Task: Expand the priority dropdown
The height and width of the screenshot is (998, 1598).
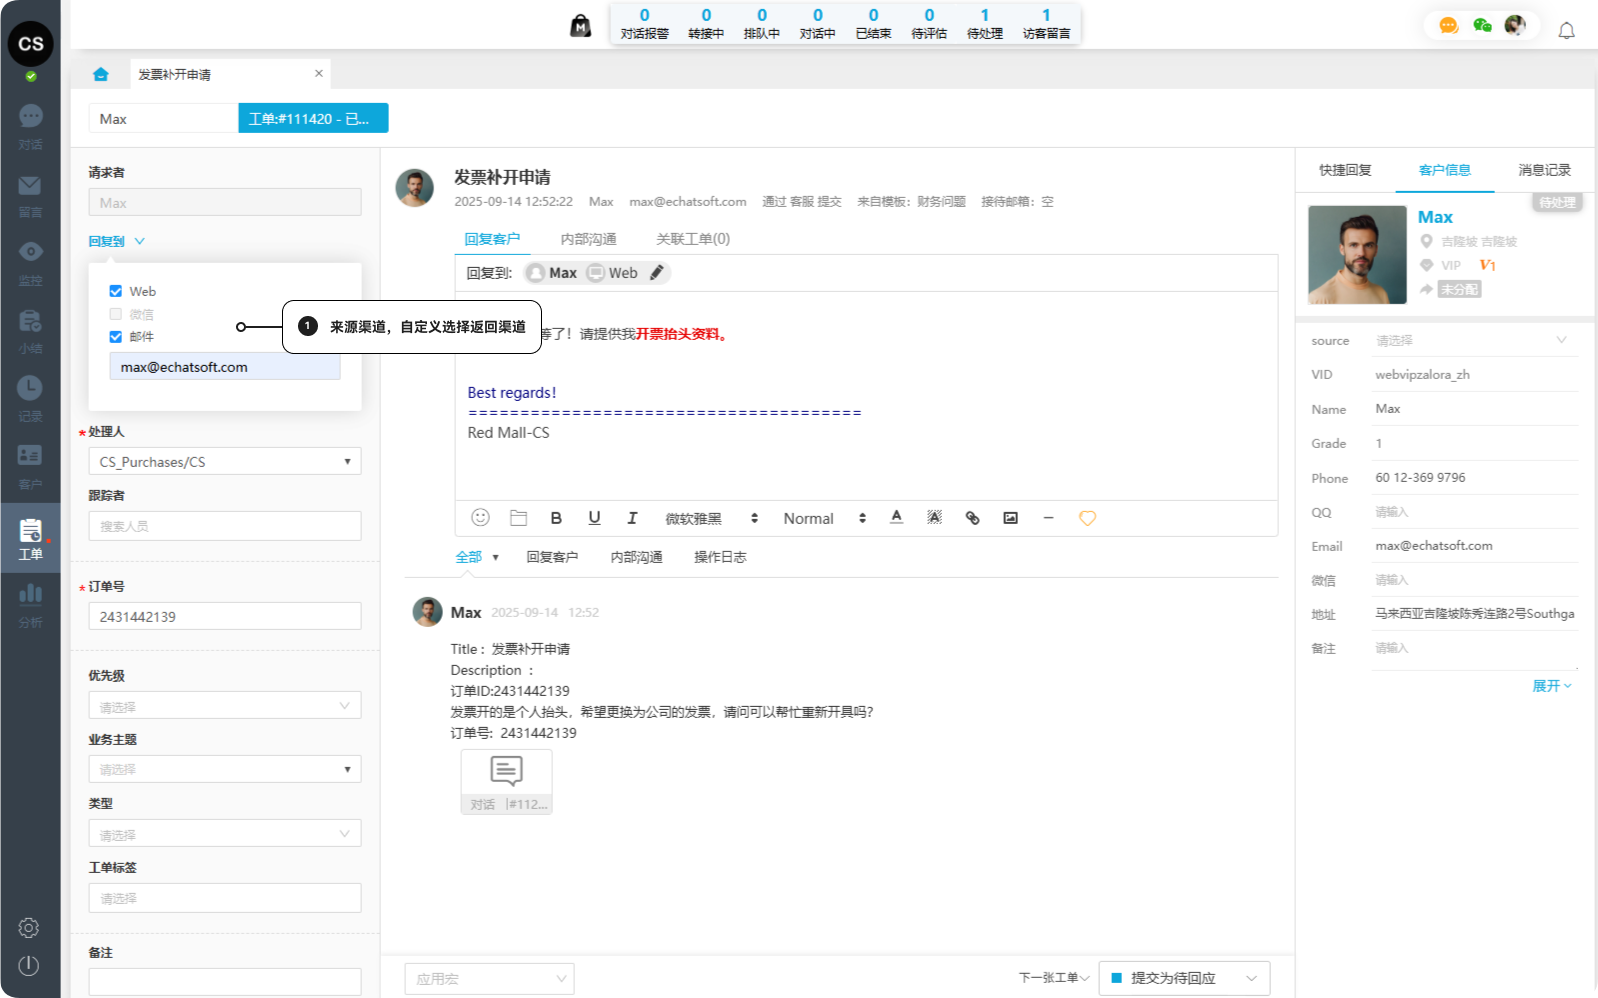Action: tap(224, 706)
